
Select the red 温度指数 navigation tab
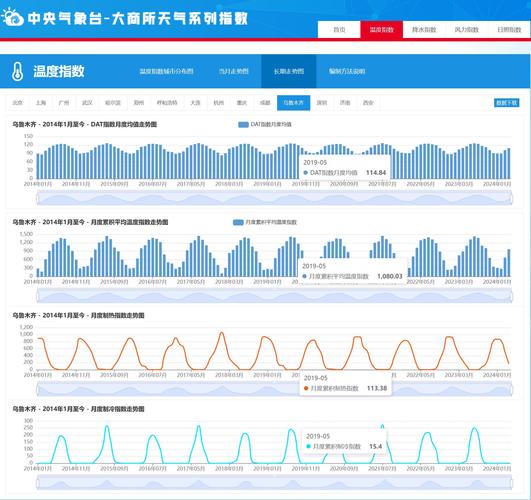tap(382, 30)
